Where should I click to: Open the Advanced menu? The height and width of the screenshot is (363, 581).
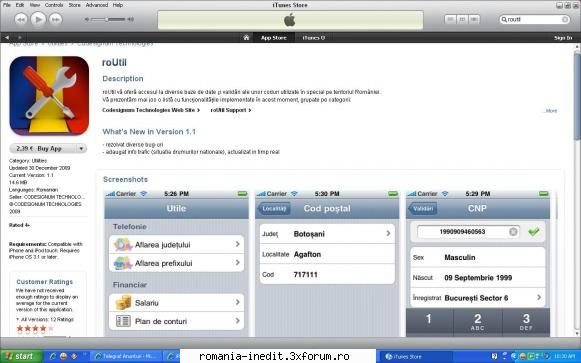(x=97, y=5)
